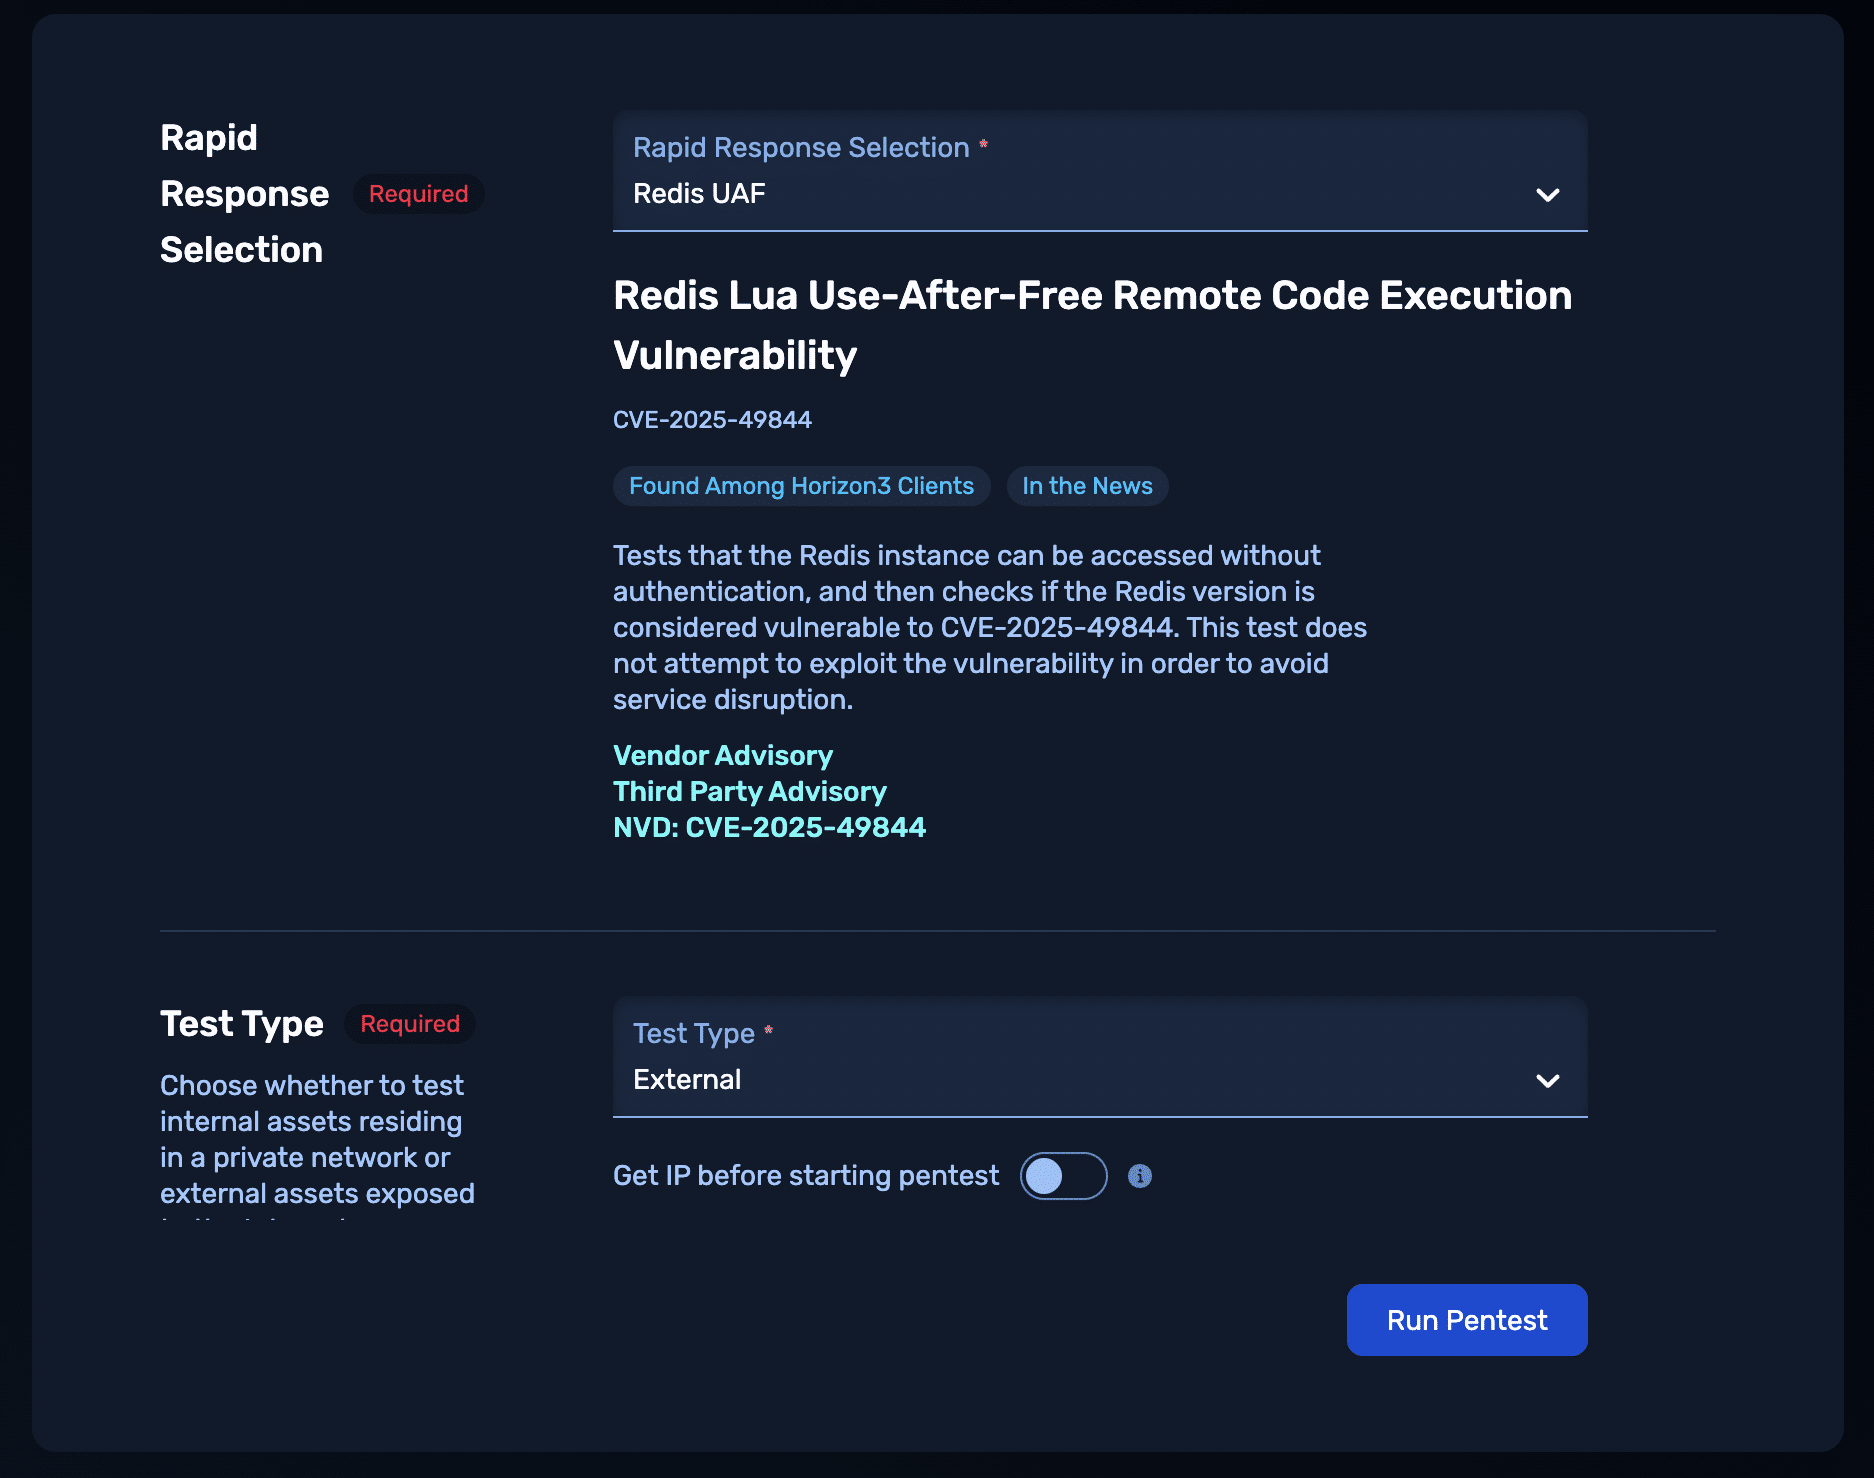Viewport: 1874px width, 1478px height.
Task: Open the Vendor Advisory link
Action: 722,756
